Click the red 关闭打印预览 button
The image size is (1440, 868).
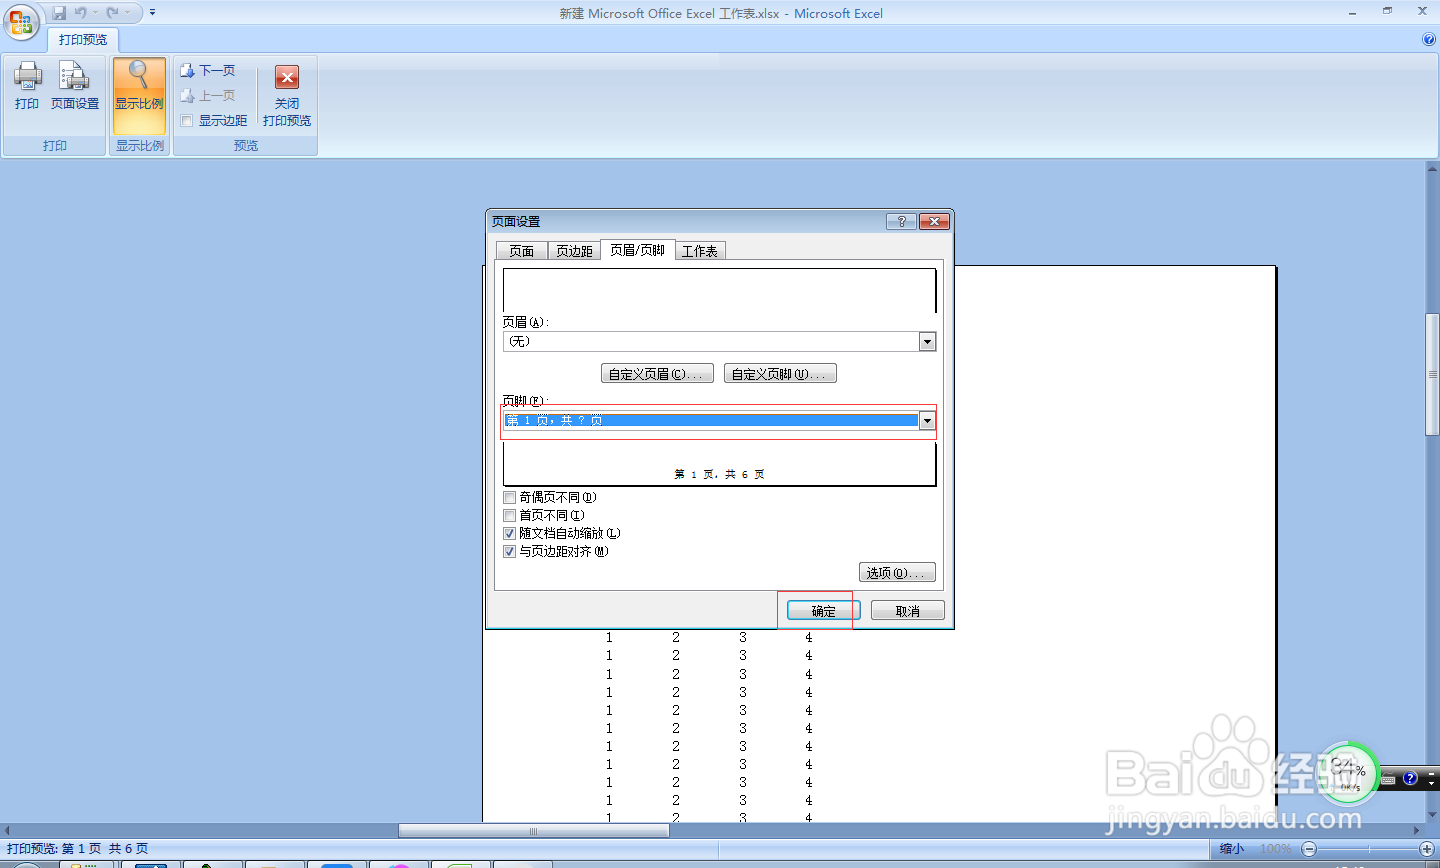(287, 96)
